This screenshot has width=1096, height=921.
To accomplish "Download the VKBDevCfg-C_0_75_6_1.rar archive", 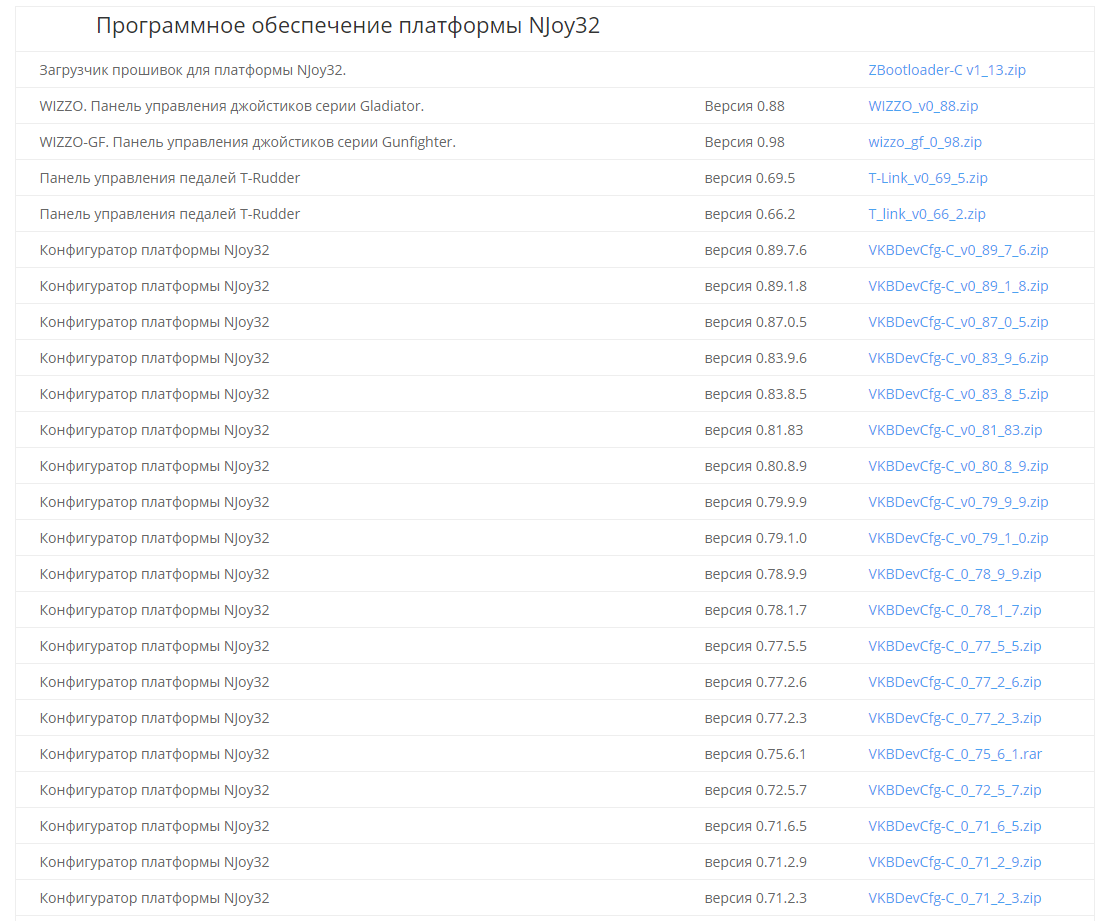I will [955, 754].
